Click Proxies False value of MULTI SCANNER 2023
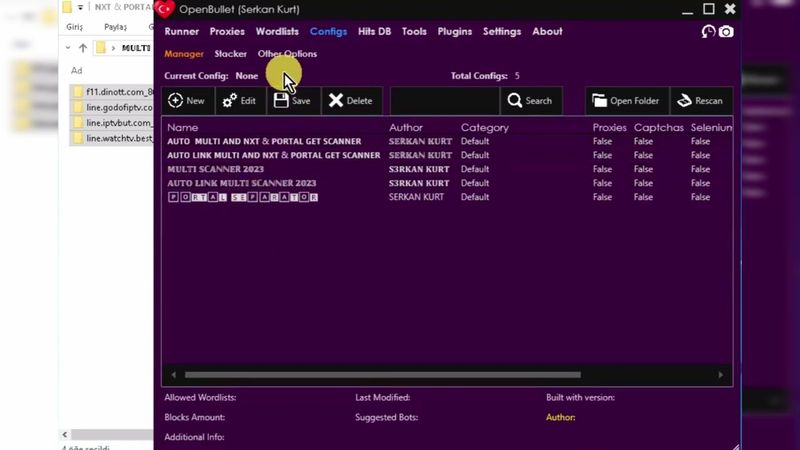 click(603, 169)
